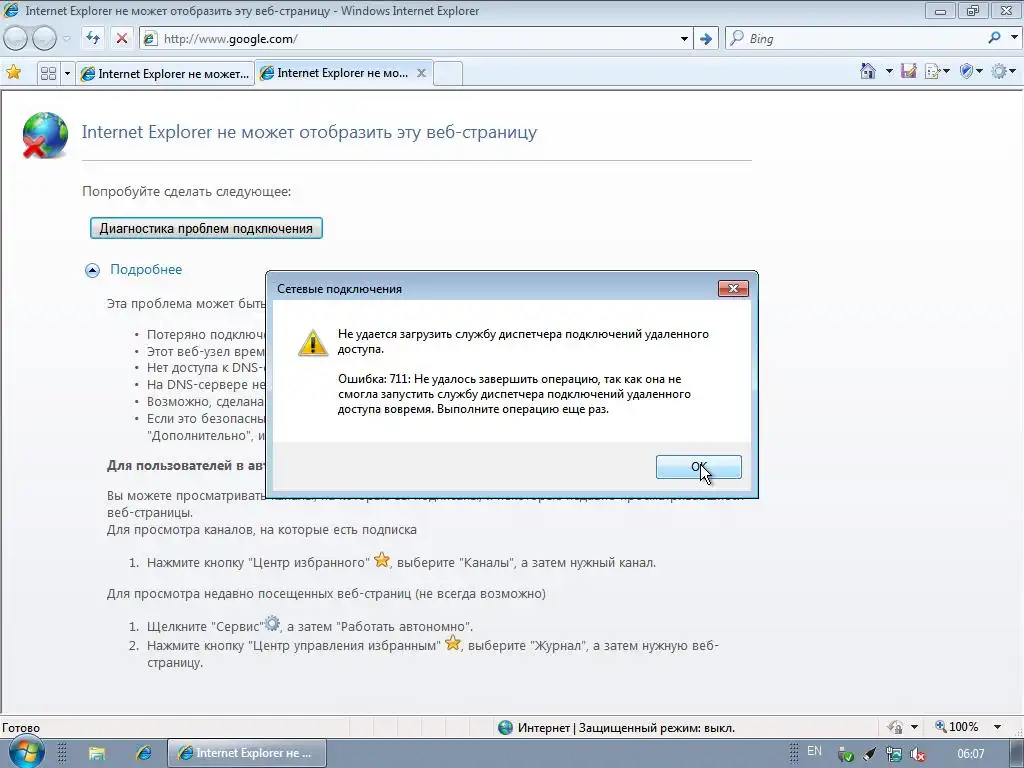Image resolution: width=1024 pixels, height=768 pixels.
Task: Click the safely remove hardware tray icon
Action: coord(846,754)
